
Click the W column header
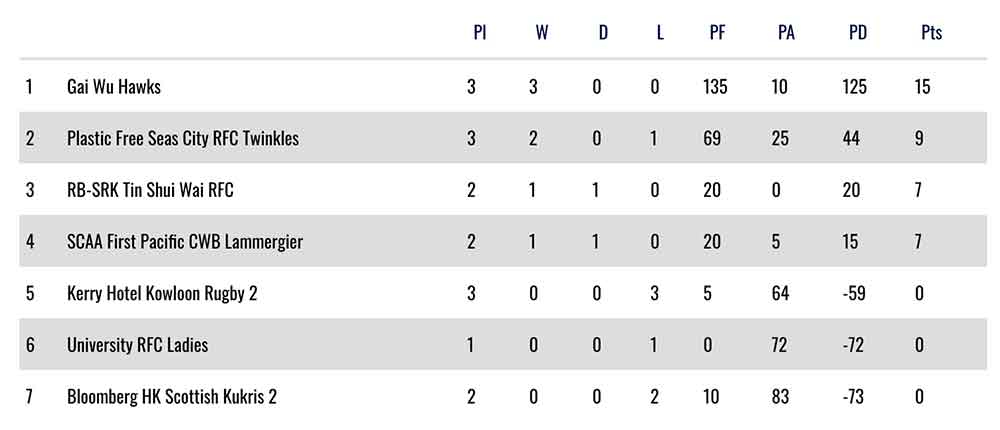542,32
